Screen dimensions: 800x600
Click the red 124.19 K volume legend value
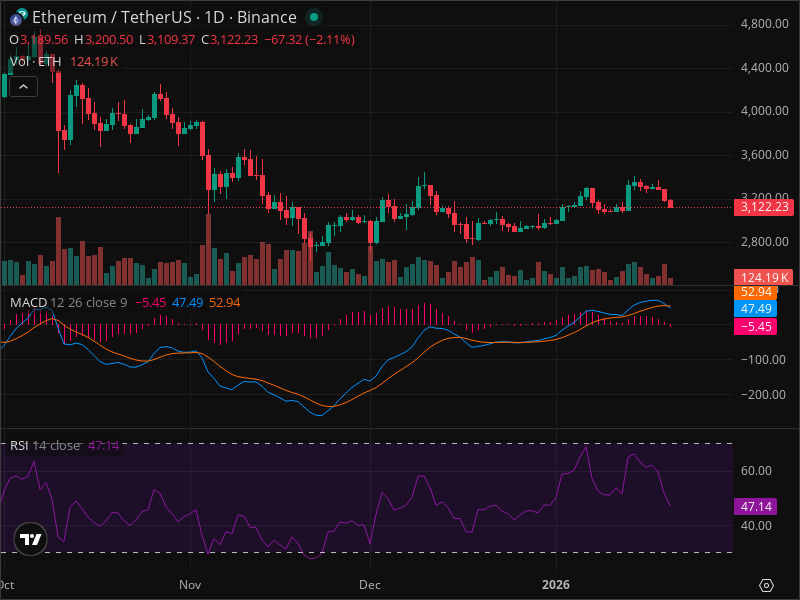(94, 62)
